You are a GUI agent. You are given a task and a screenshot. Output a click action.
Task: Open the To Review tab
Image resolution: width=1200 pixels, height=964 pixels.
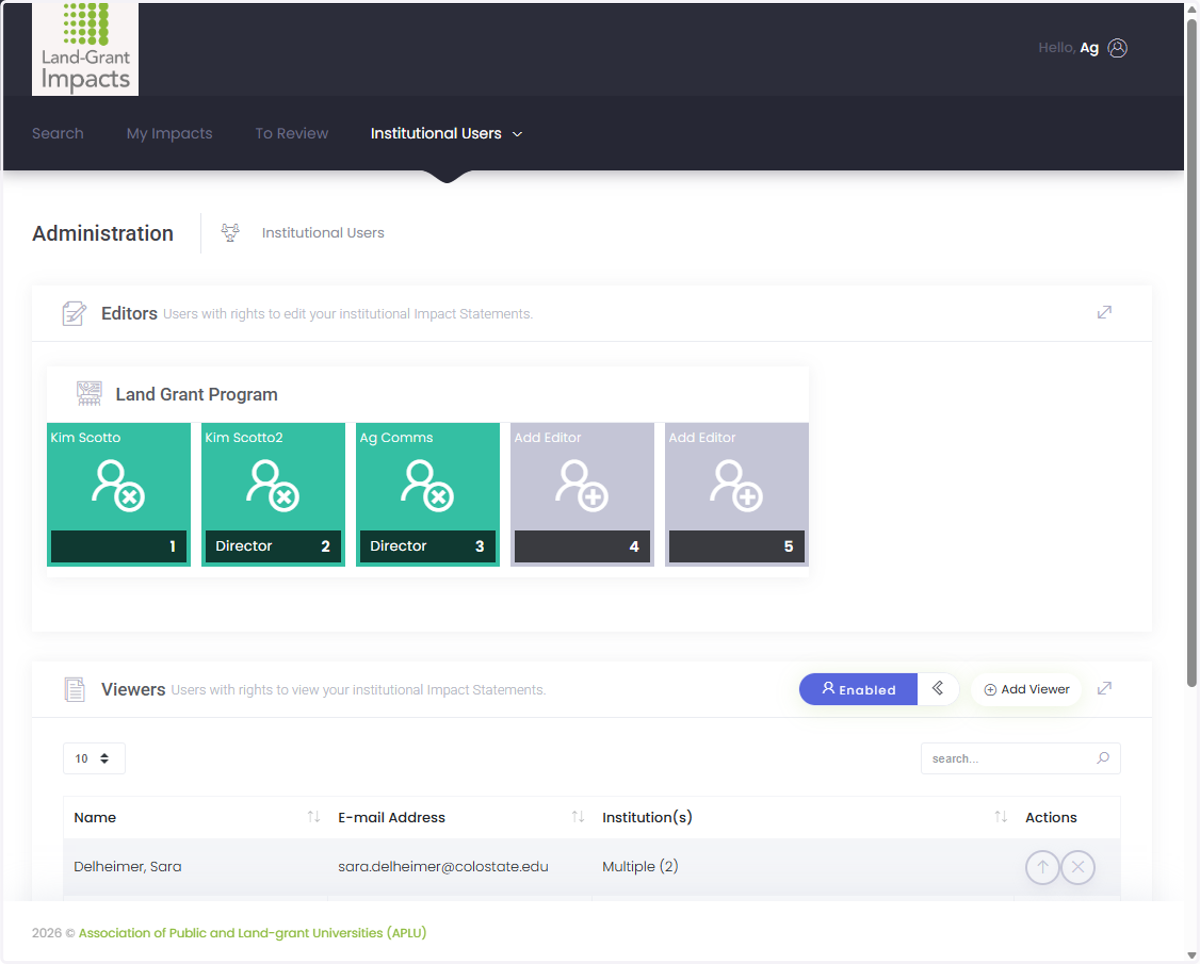point(291,133)
